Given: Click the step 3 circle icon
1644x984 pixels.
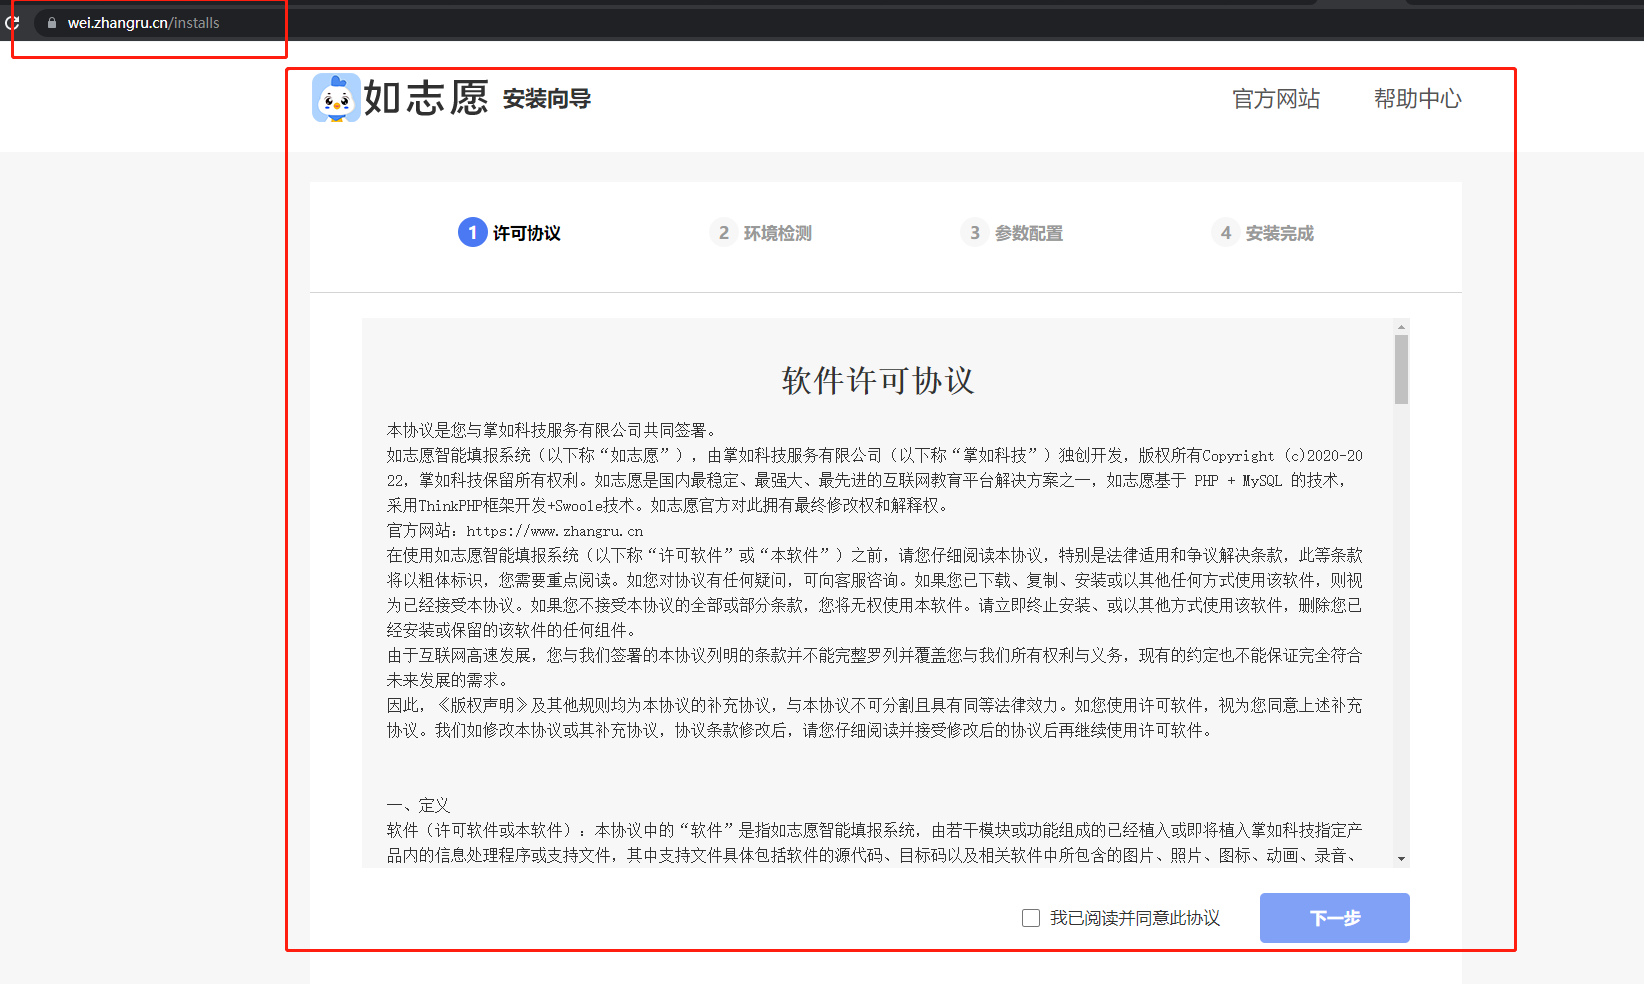Looking at the screenshot, I should [x=975, y=232].
